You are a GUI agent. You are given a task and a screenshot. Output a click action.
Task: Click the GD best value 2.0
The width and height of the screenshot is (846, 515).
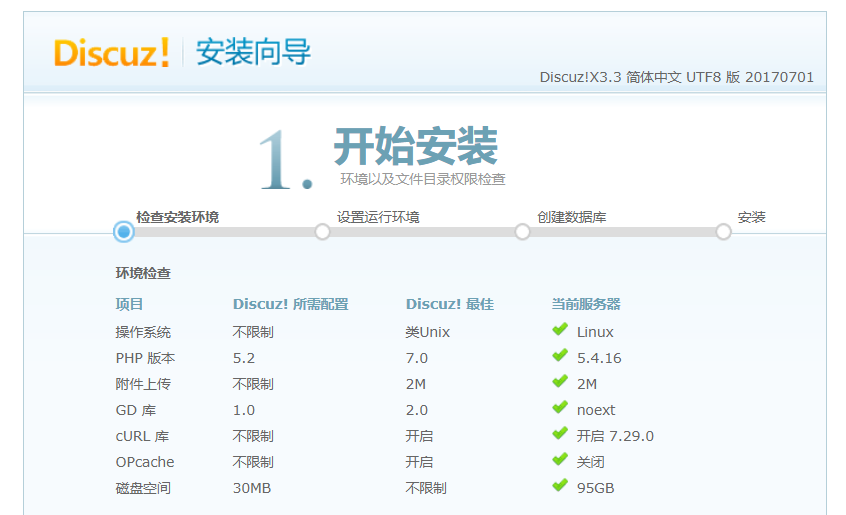pos(417,410)
